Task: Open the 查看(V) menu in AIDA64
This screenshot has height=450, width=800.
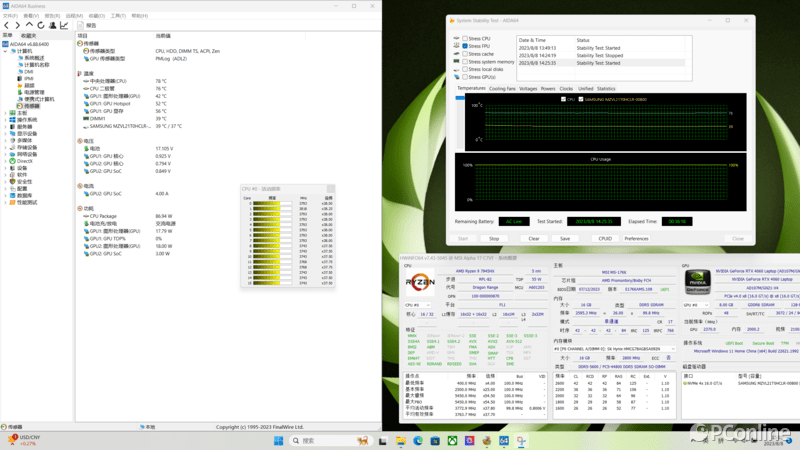Action: pyautogui.click(x=31, y=16)
